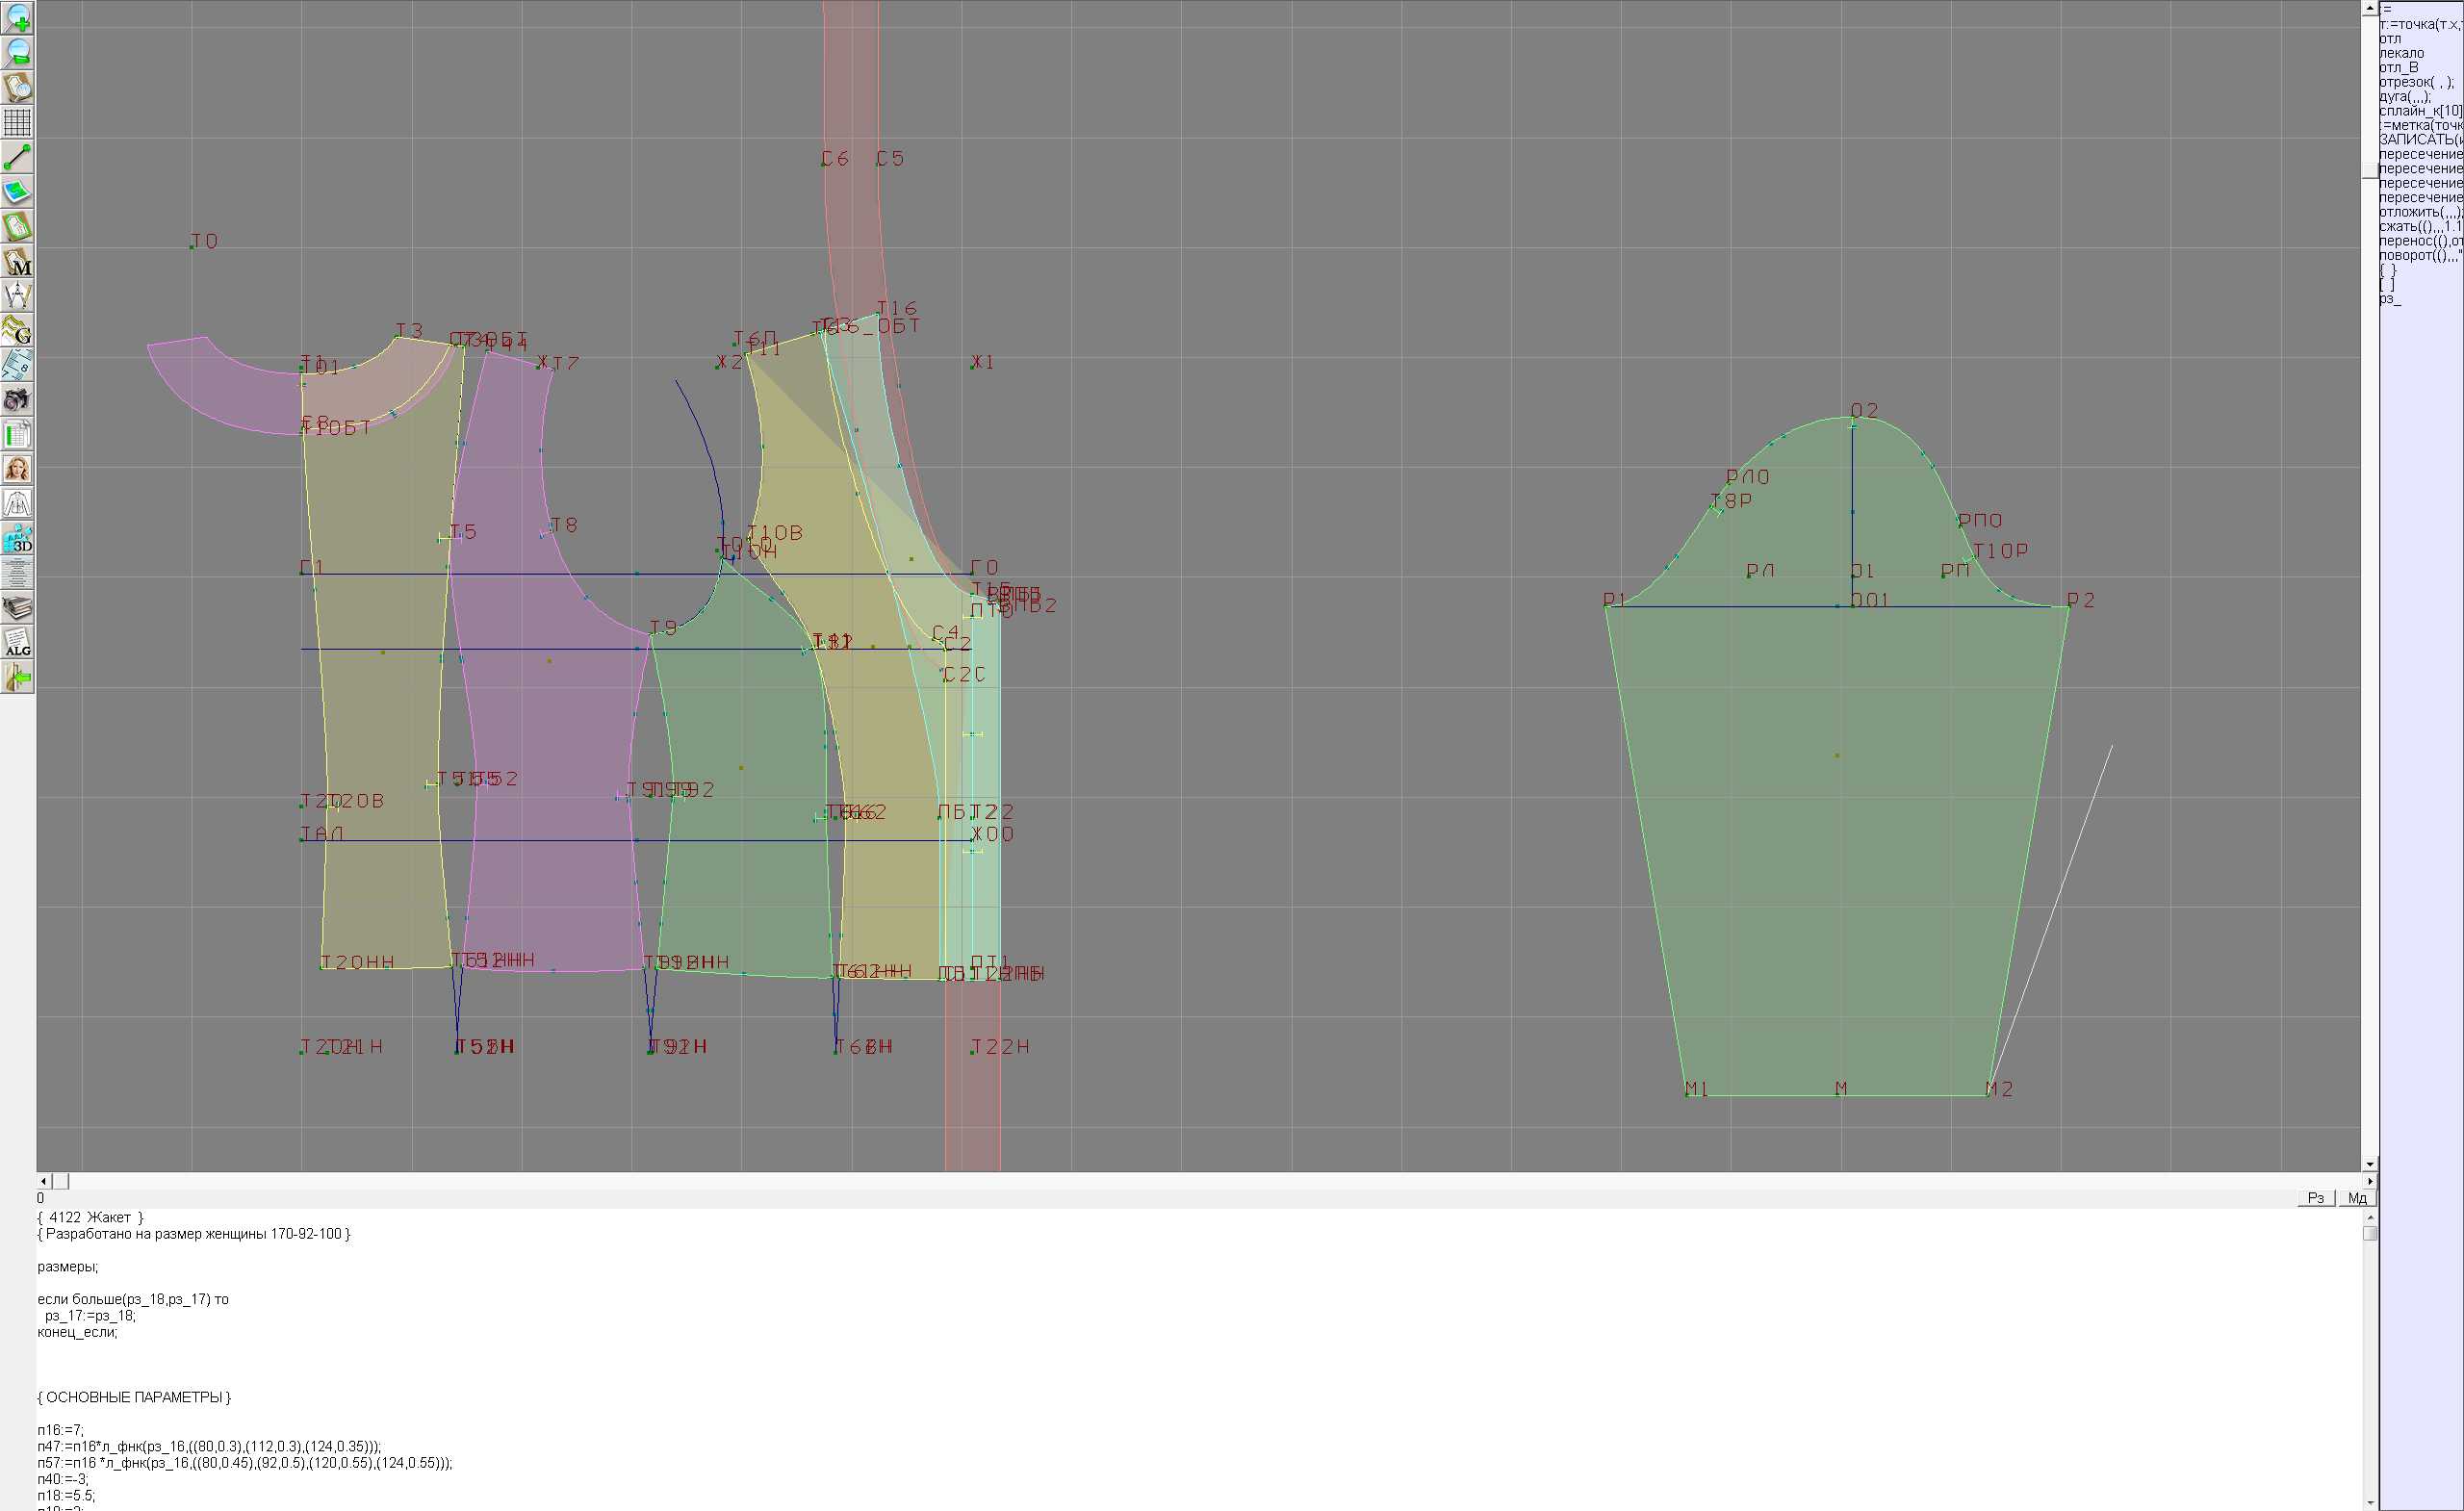Image resolution: width=2464 pixels, height=1511 pixels.
Task: Open the 3D view icon
Action: 17,539
